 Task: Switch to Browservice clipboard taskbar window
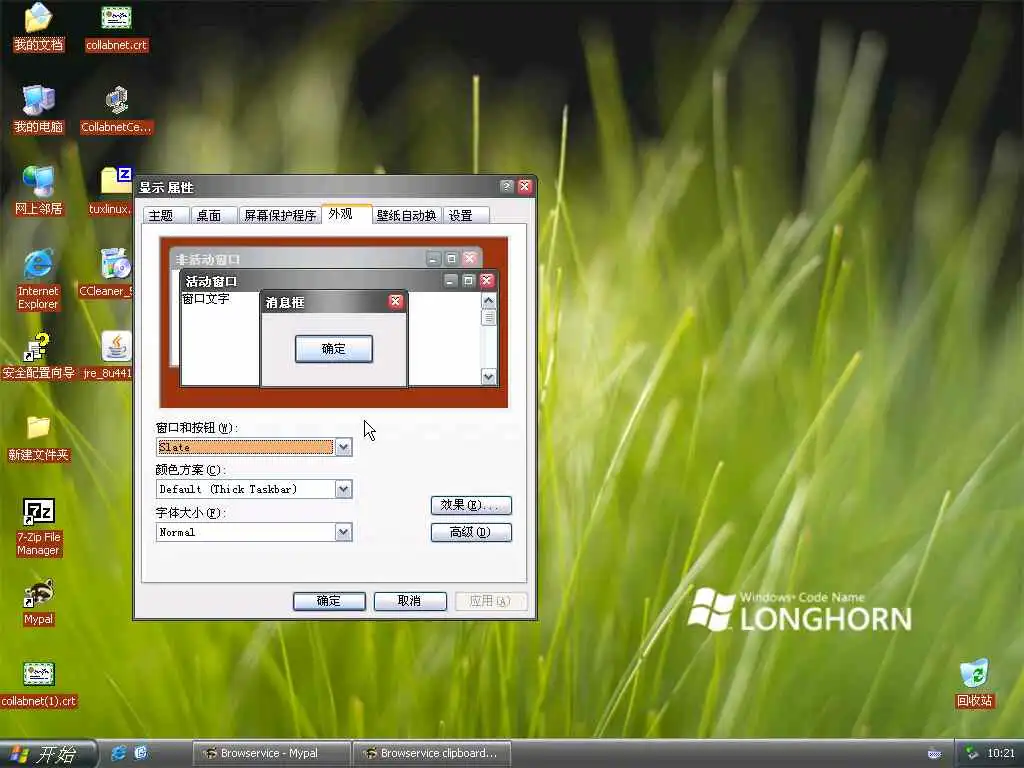[432, 754]
